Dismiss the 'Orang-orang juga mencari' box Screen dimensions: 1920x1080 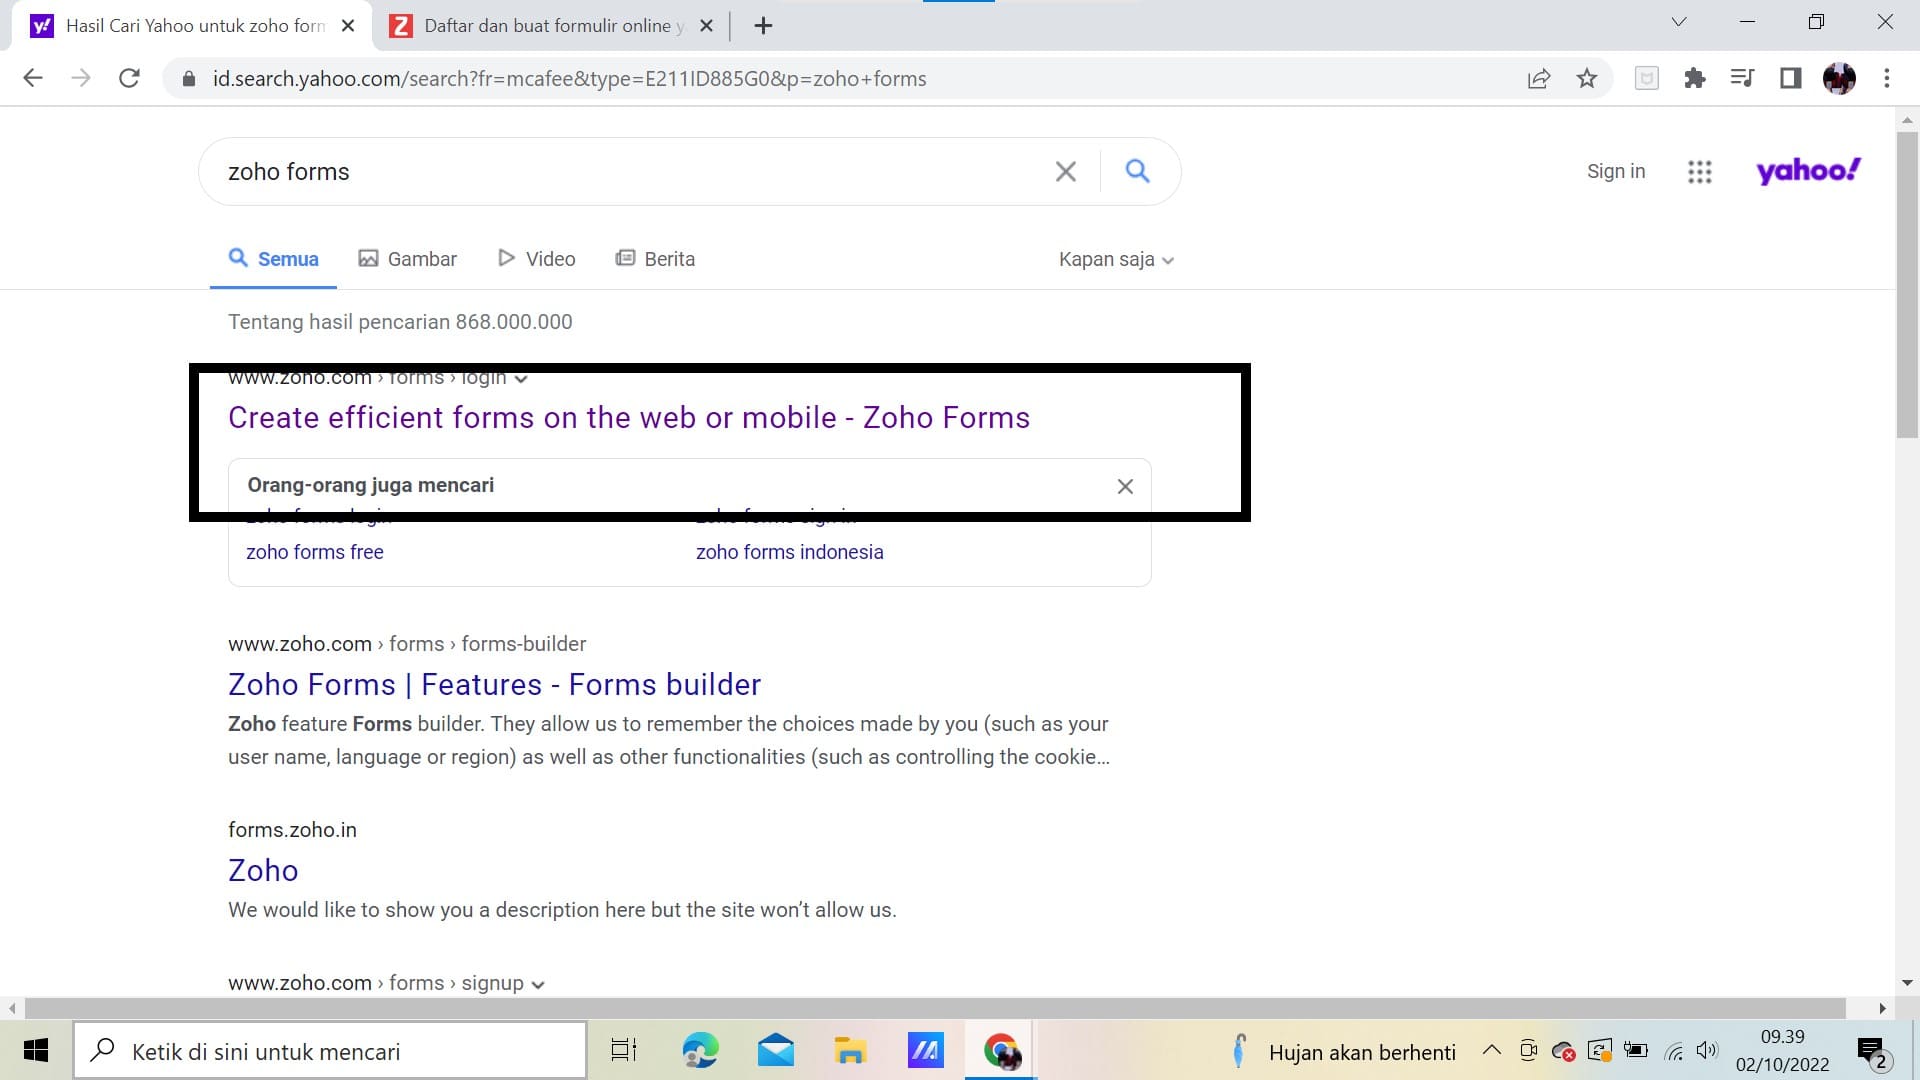pos(1125,486)
